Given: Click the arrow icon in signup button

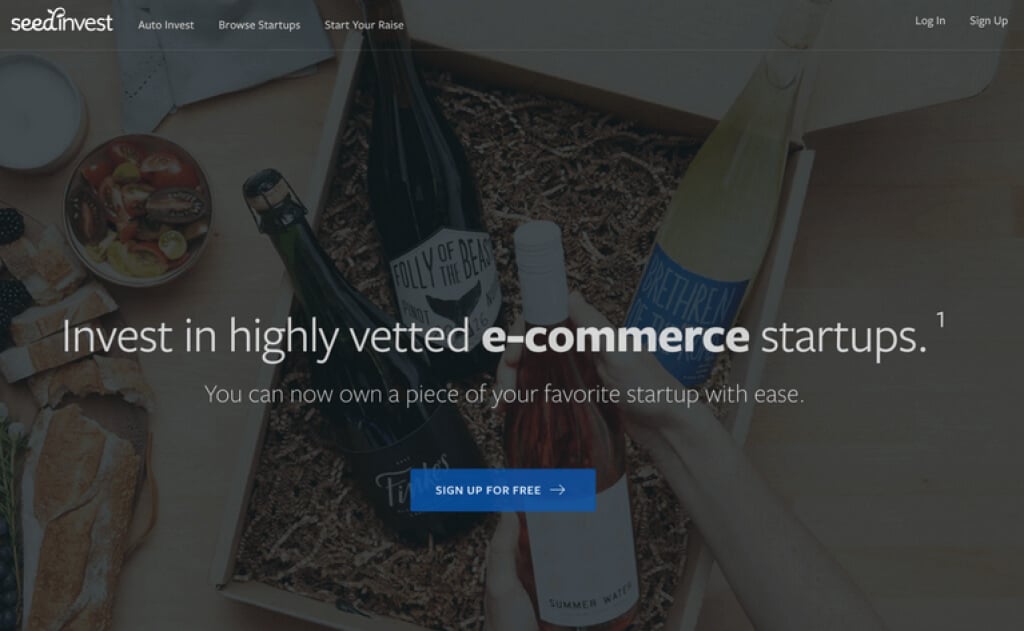Looking at the screenshot, I should pyautogui.click(x=557, y=490).
